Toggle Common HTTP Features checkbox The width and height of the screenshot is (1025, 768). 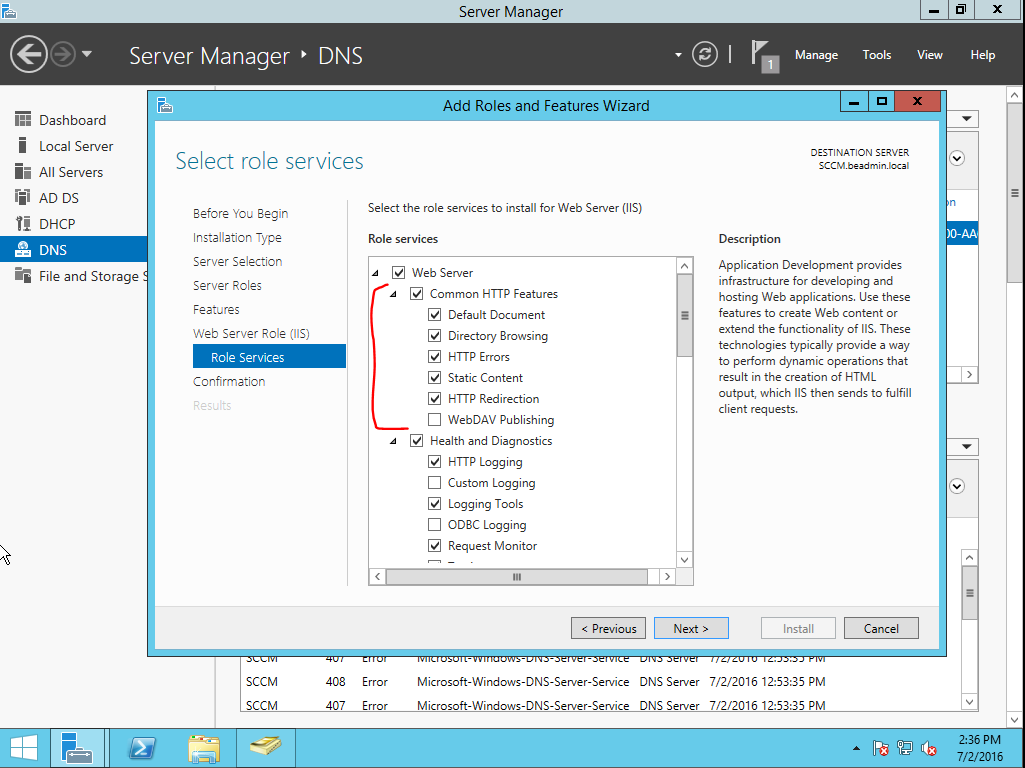(x=416, y=293)
